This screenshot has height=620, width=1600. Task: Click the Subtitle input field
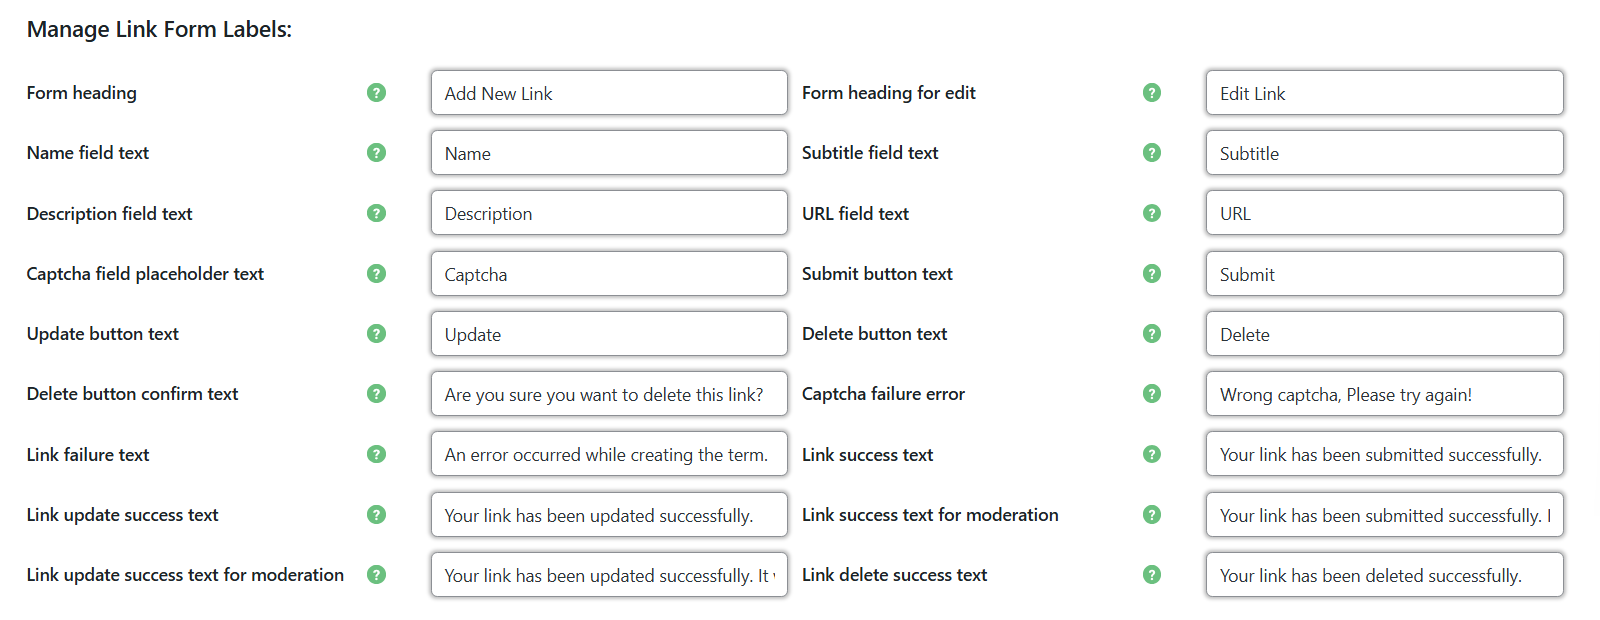tap(1384, 152)
